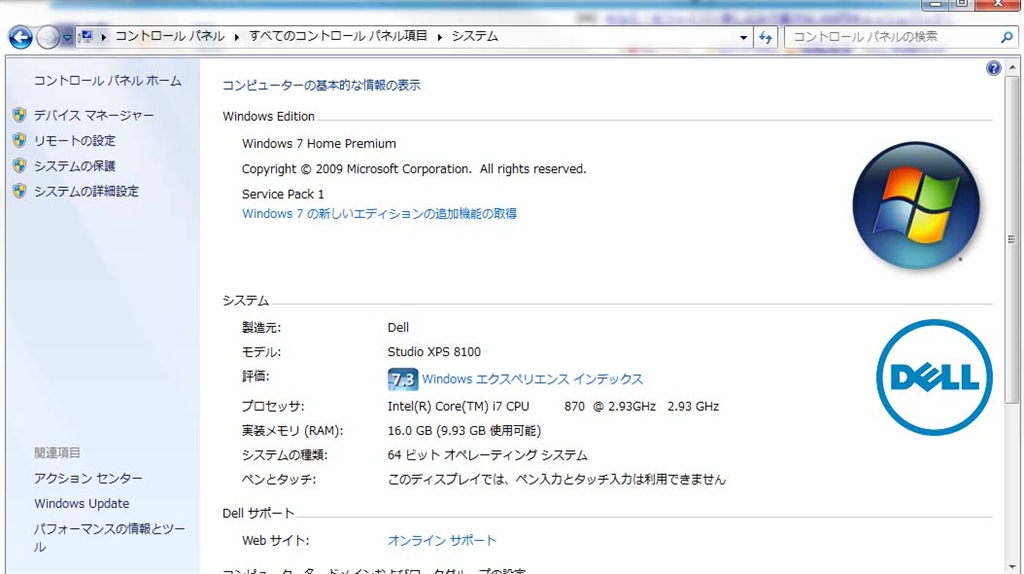
Task: Open オンライン サポート link
Action: [x=442, y=541]
